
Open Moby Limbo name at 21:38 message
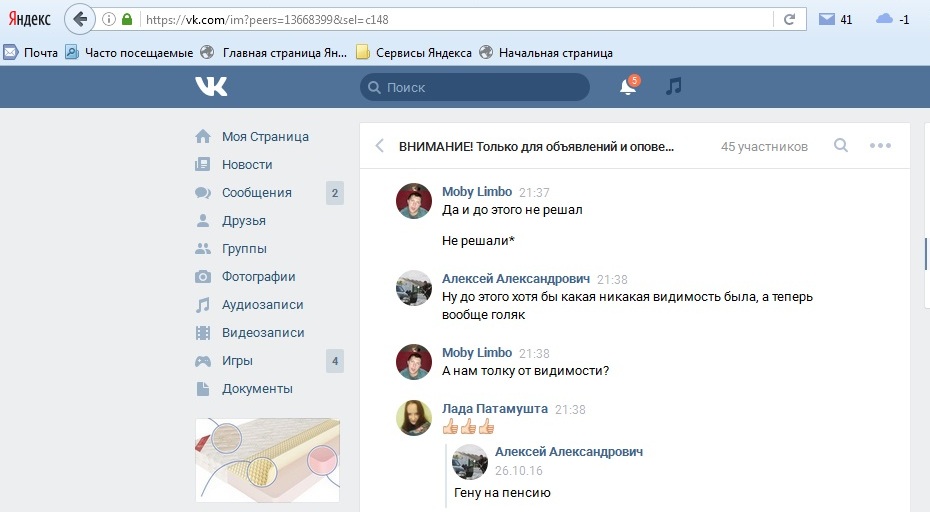tap(477, 352)
